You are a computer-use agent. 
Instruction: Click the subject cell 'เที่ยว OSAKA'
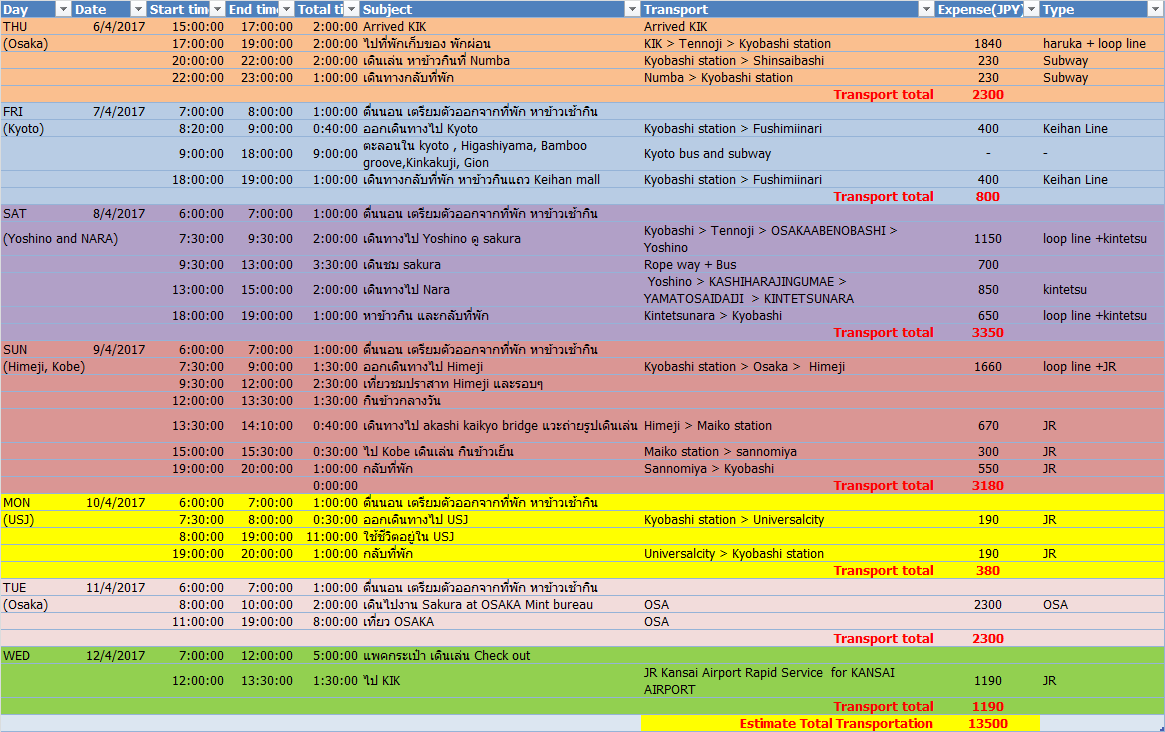coord(398,622)
